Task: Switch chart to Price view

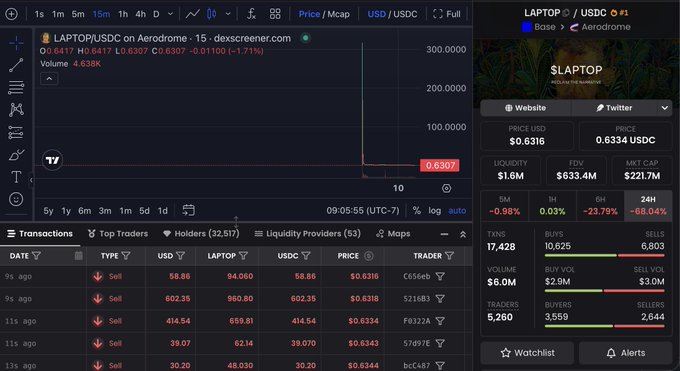Action: [x=309, y=14]
